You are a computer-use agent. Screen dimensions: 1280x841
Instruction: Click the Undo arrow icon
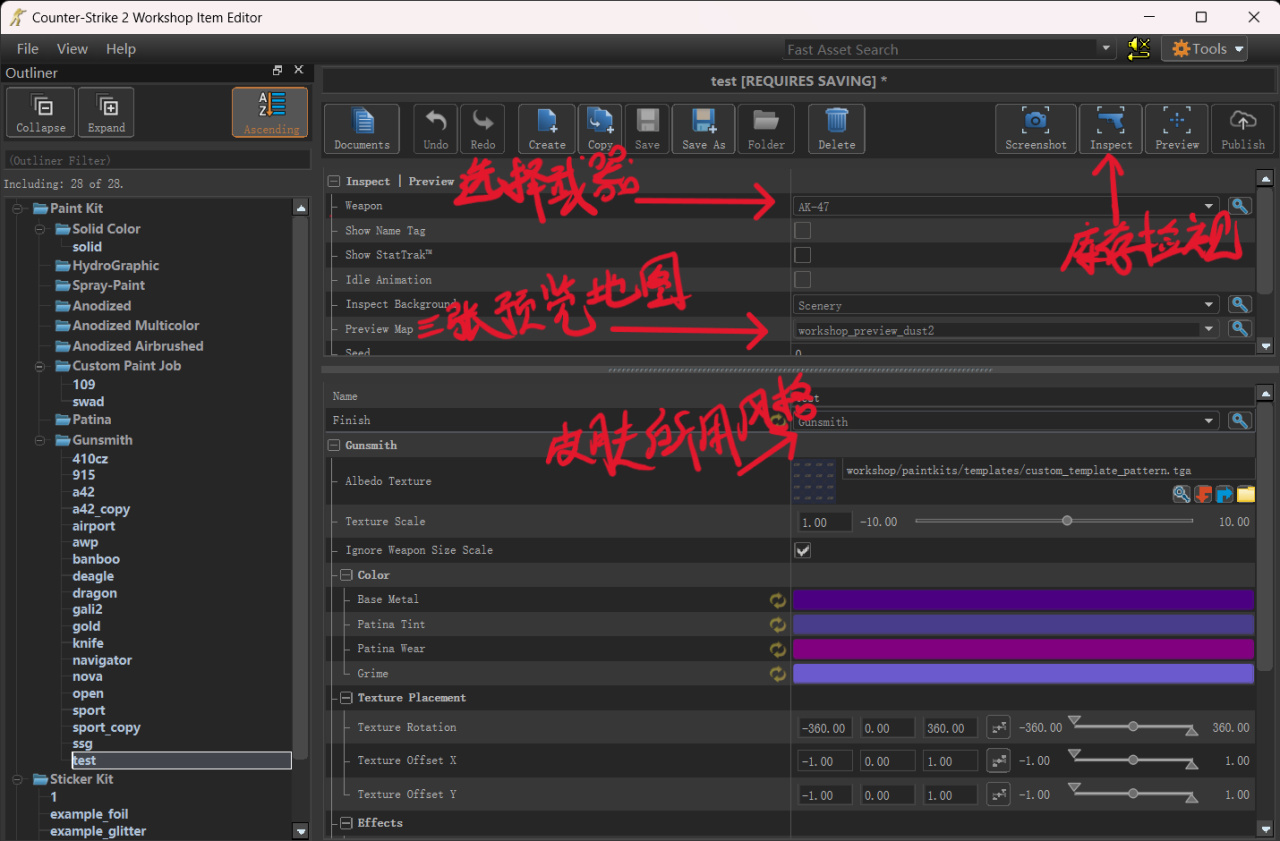click(436, 122)
